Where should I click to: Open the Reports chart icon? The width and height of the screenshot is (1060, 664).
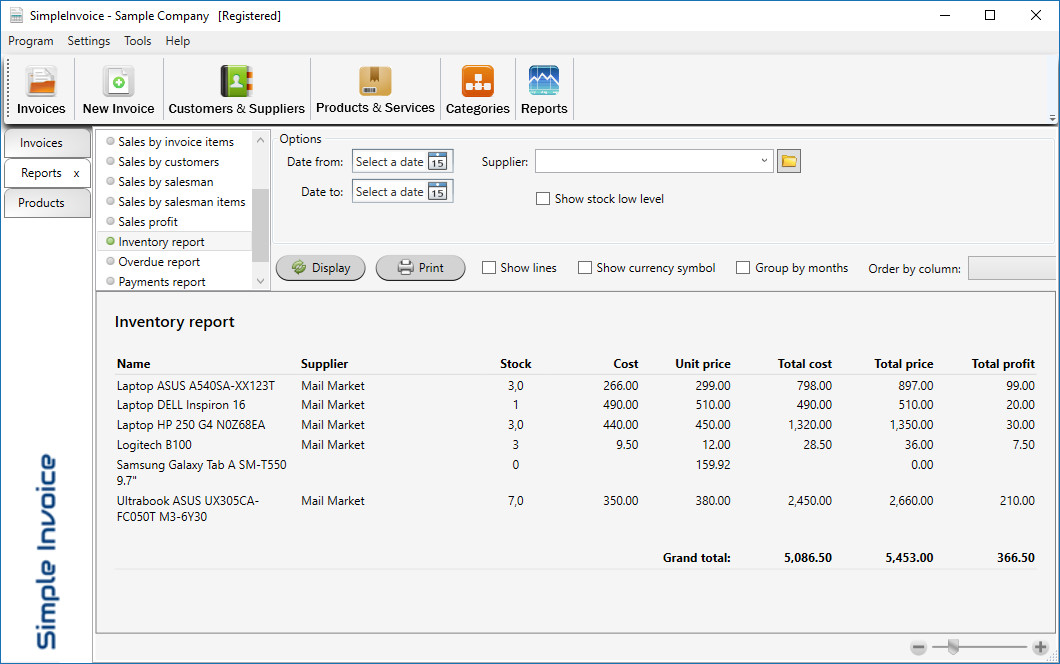(x=544, y=90)
